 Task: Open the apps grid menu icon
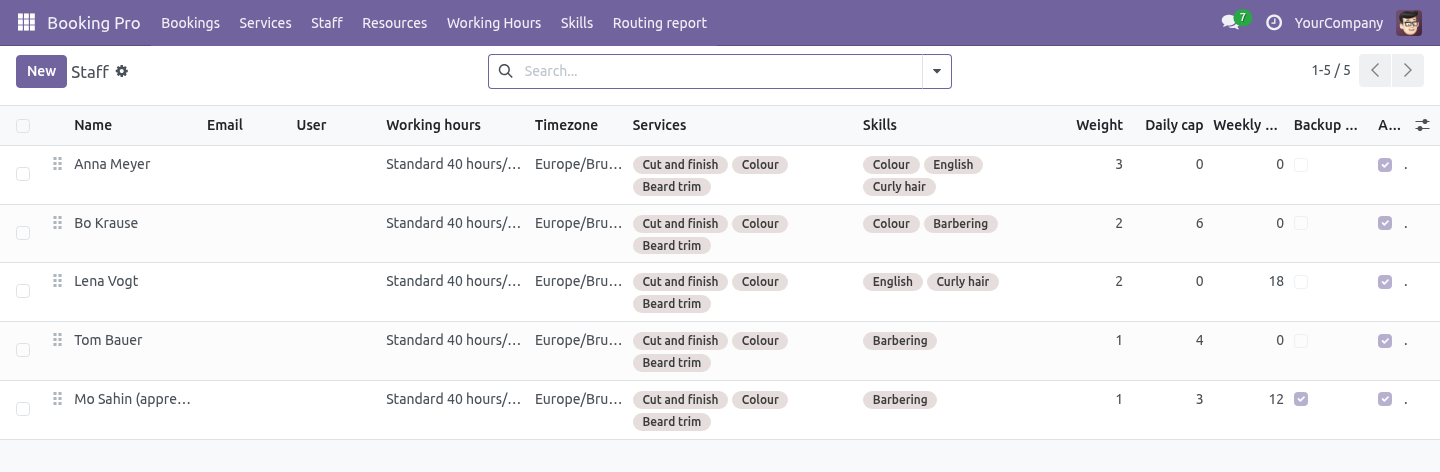[x=26, y=22]
